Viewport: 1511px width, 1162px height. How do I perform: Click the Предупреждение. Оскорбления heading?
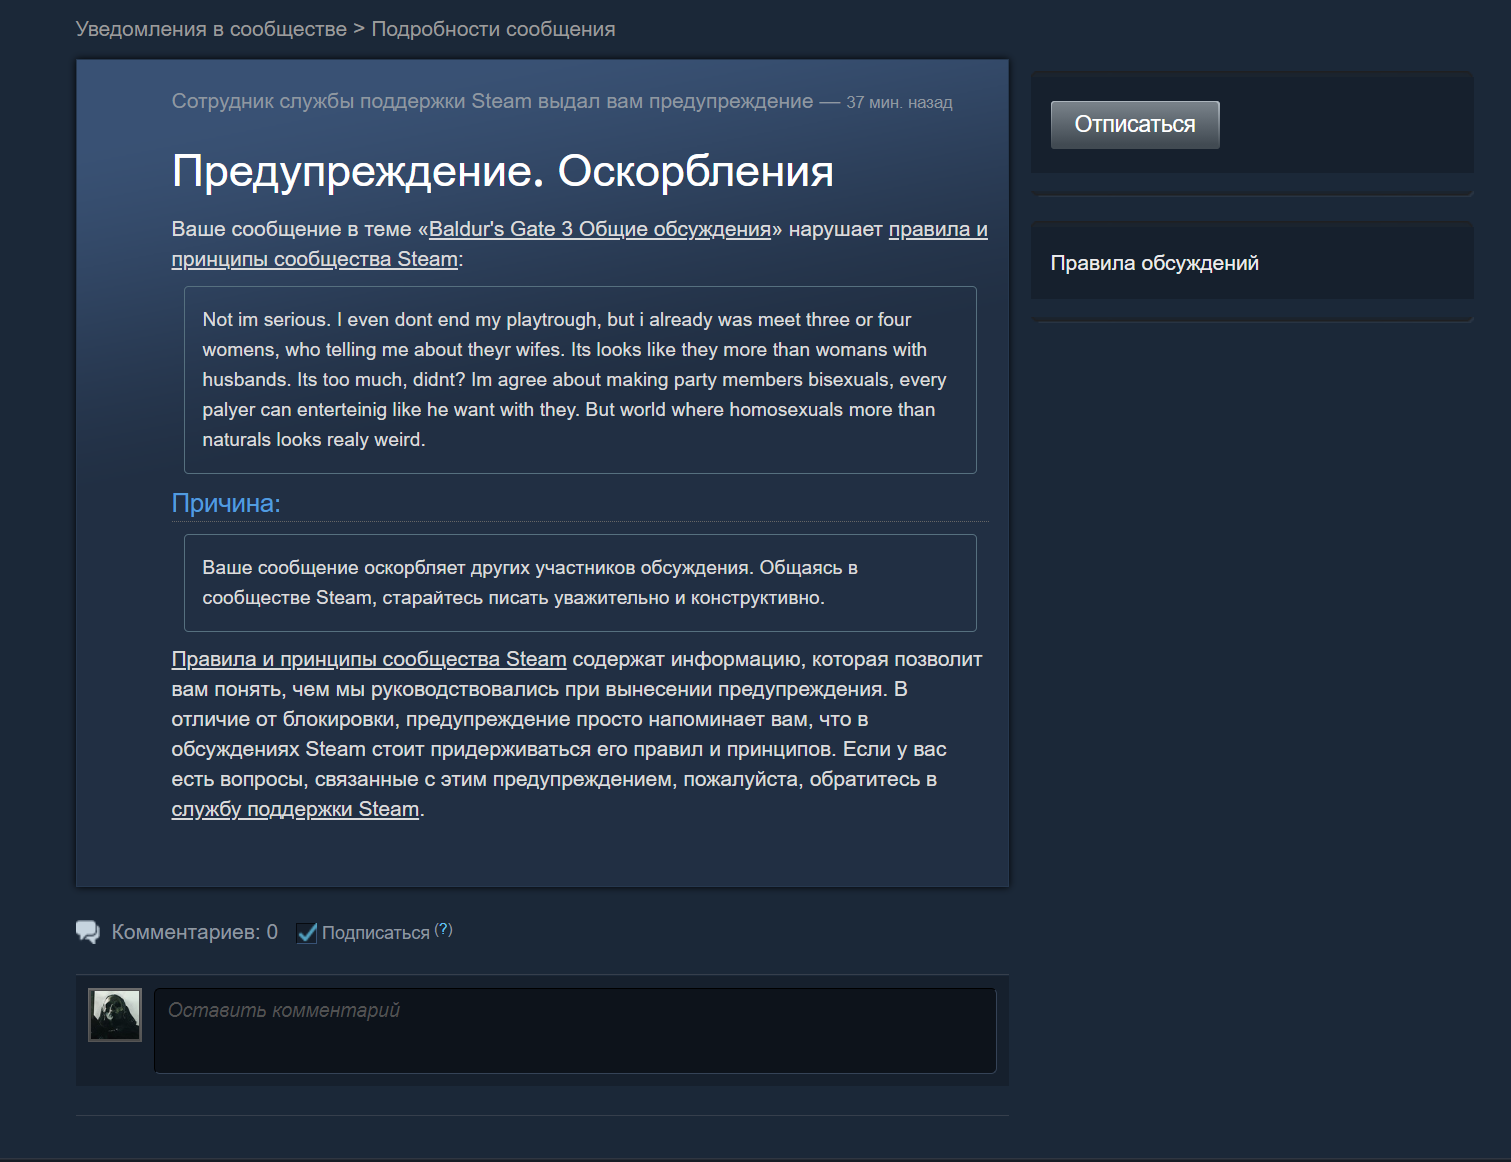pos(503,171)
